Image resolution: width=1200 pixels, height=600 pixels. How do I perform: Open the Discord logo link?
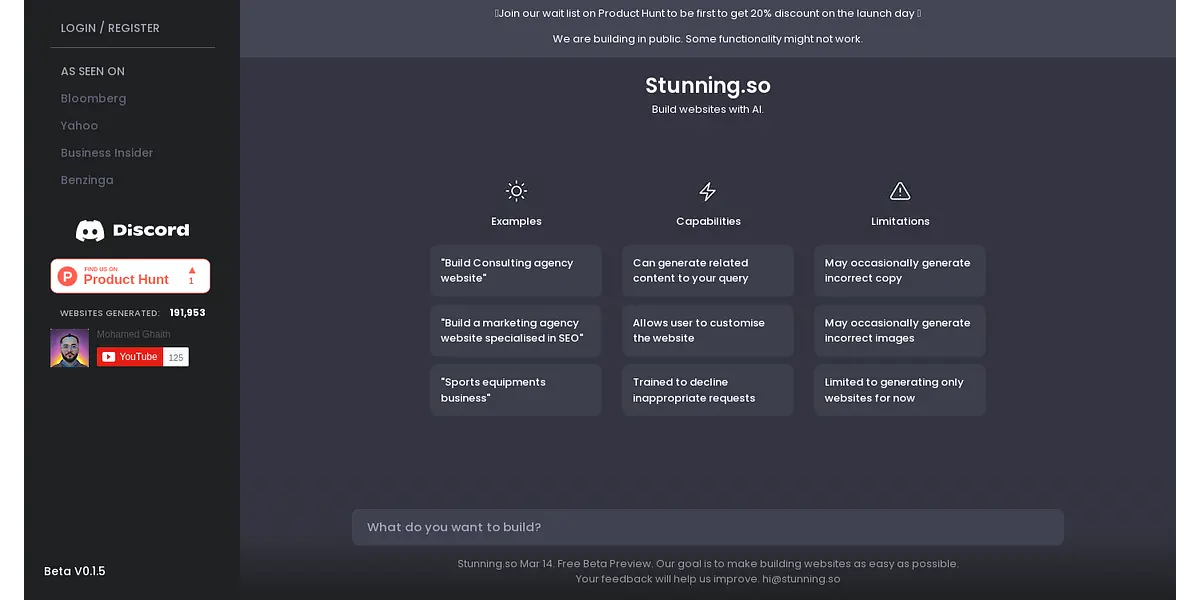pyautogui.click(x=132, y=230)
